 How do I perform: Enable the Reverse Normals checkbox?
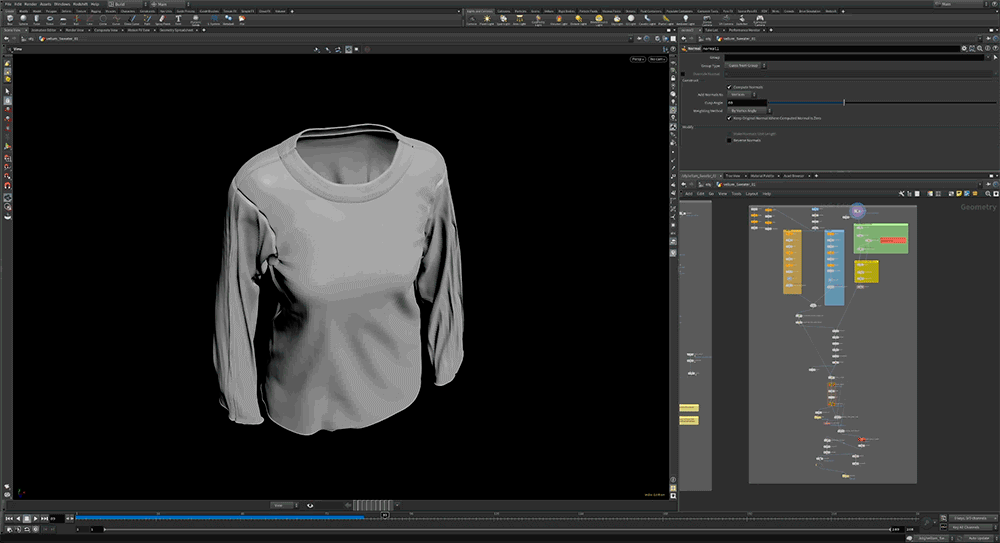tap(729, 140)
